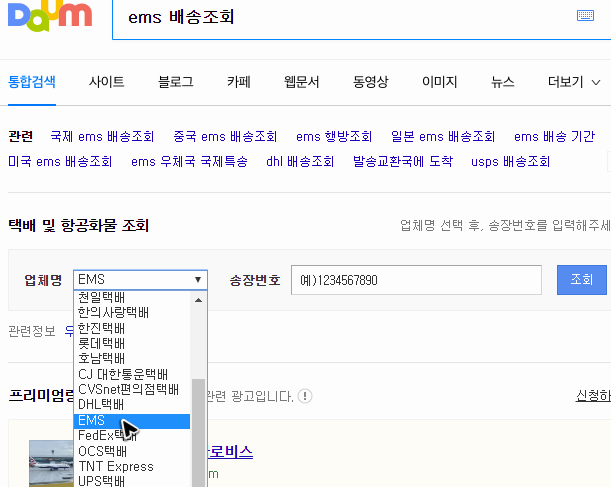The image size is (611, 487).
Task: Choose 한진택배 from carrier list
Action: 132,328
